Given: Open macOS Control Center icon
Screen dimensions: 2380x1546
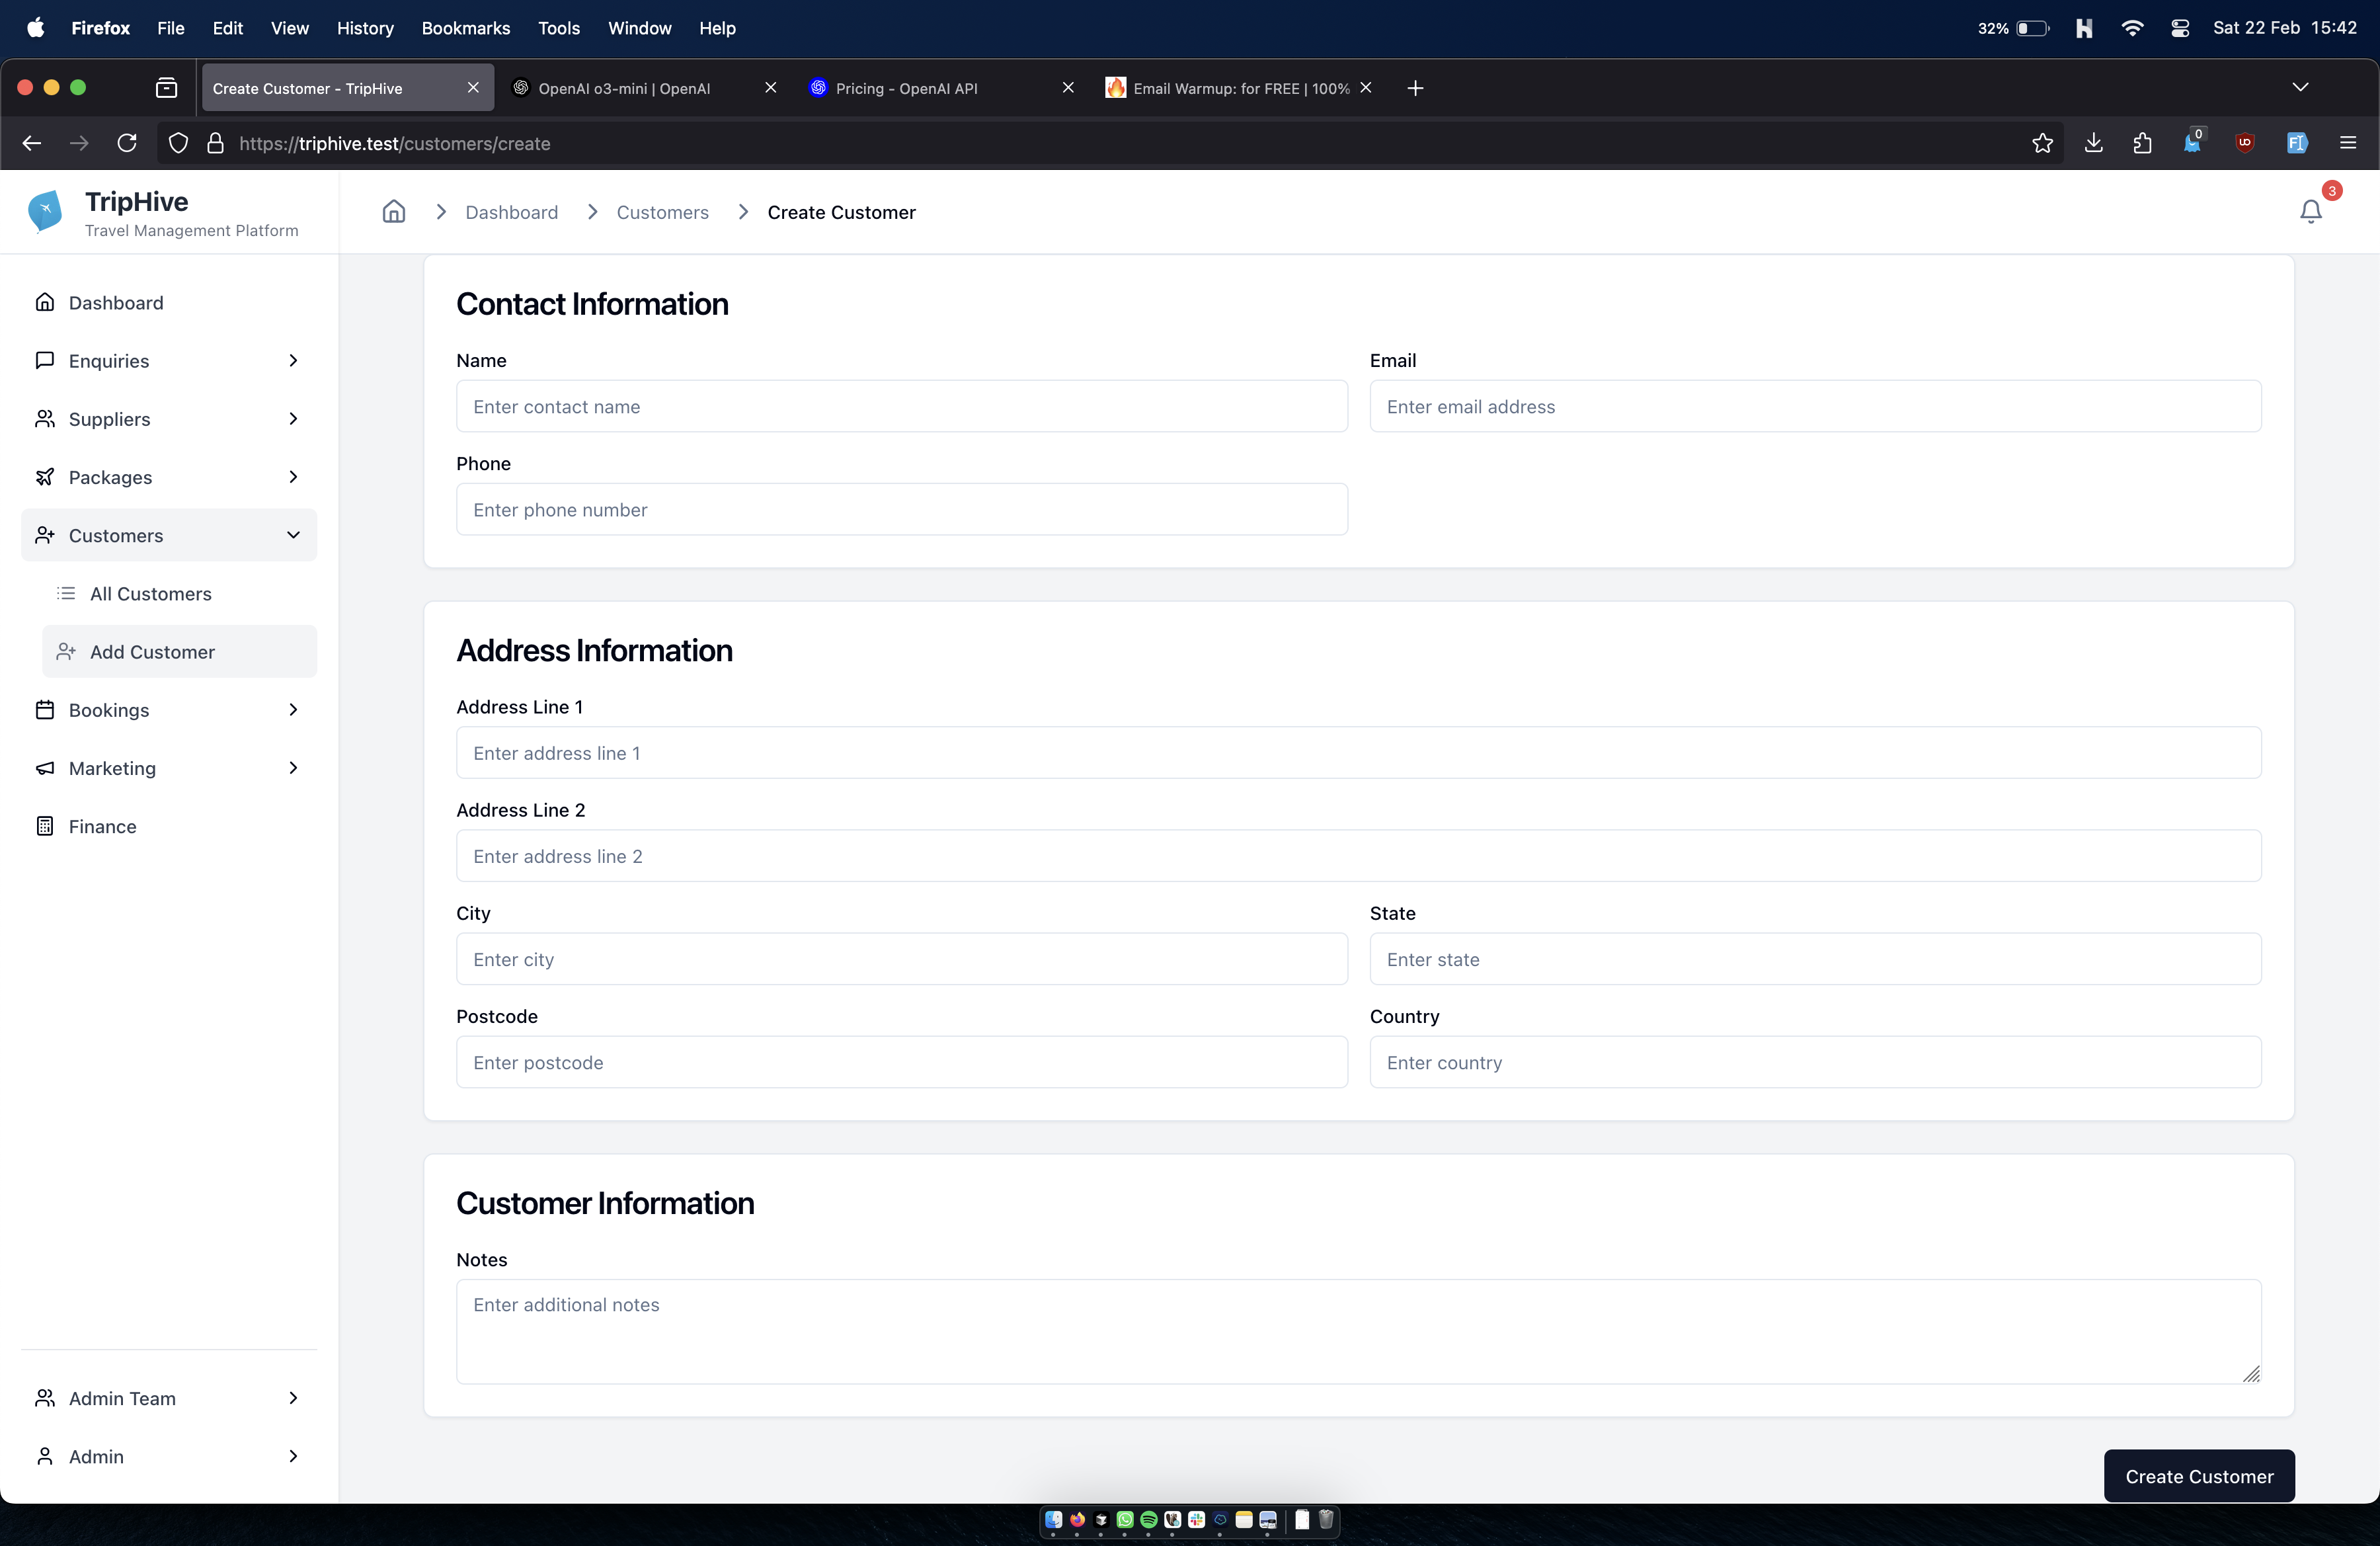Looking at the screenshot, I should pyautogui.click(x=2180, y=28).
